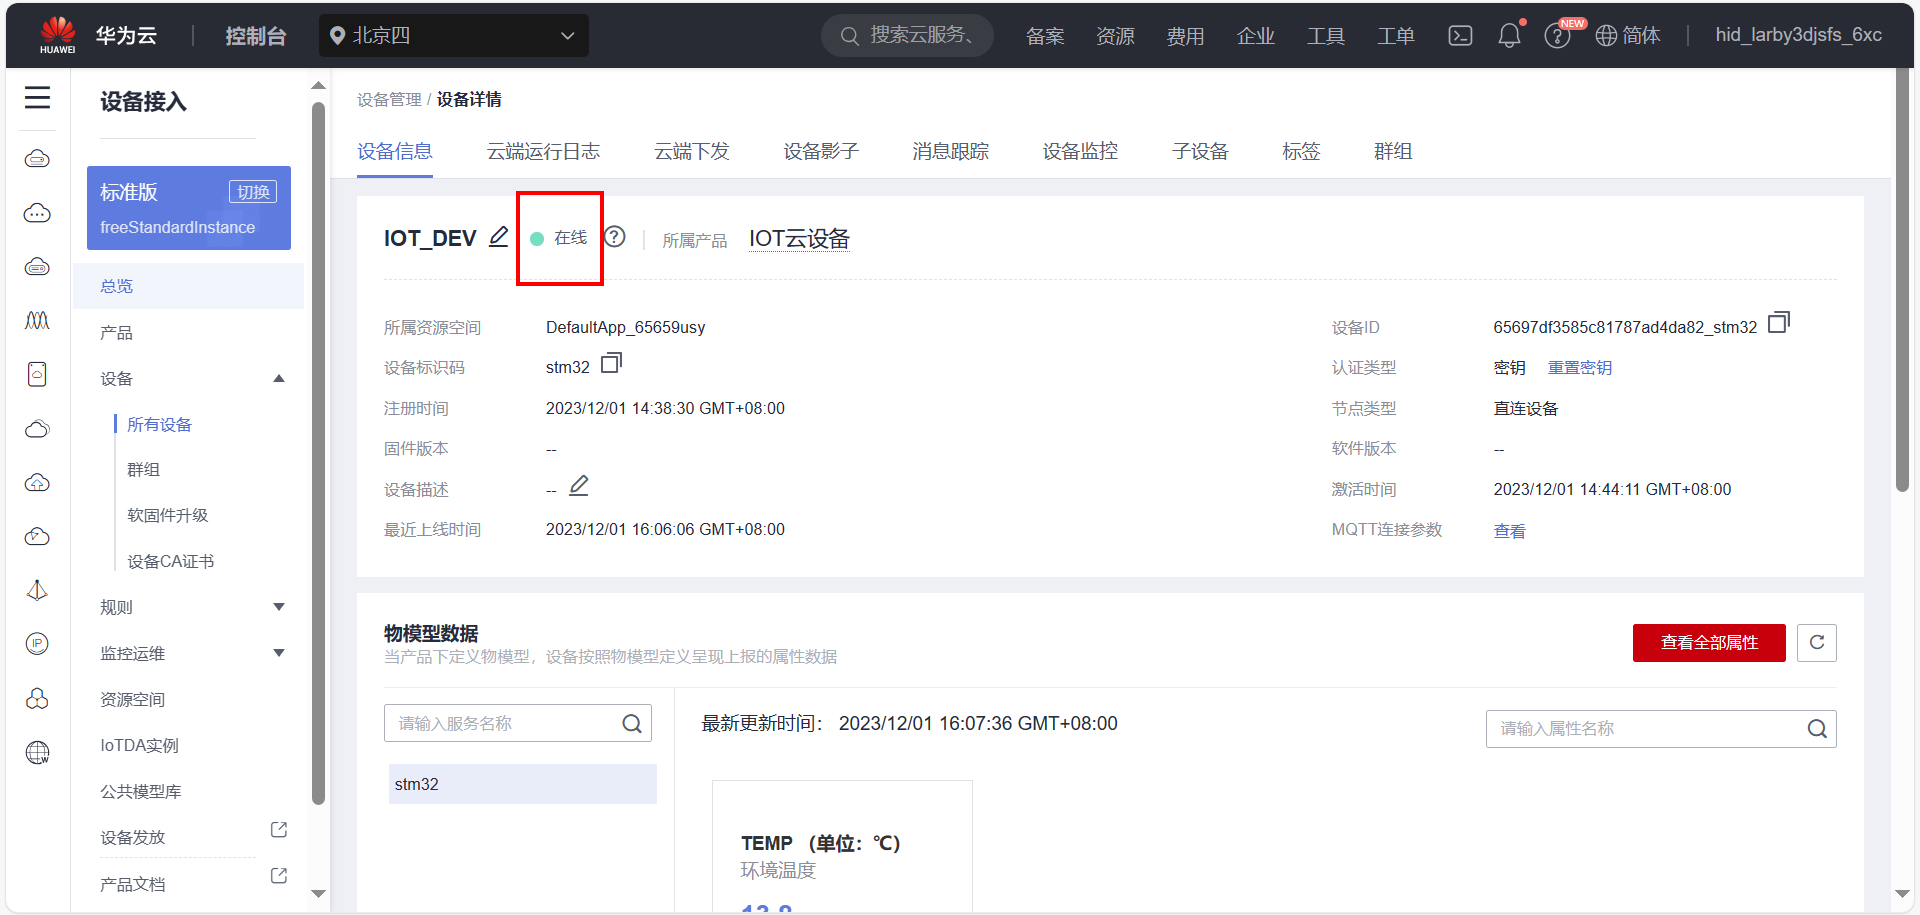
Task: Open the account hid_larby3djsfs_6xc menu
Action: 1798,35
